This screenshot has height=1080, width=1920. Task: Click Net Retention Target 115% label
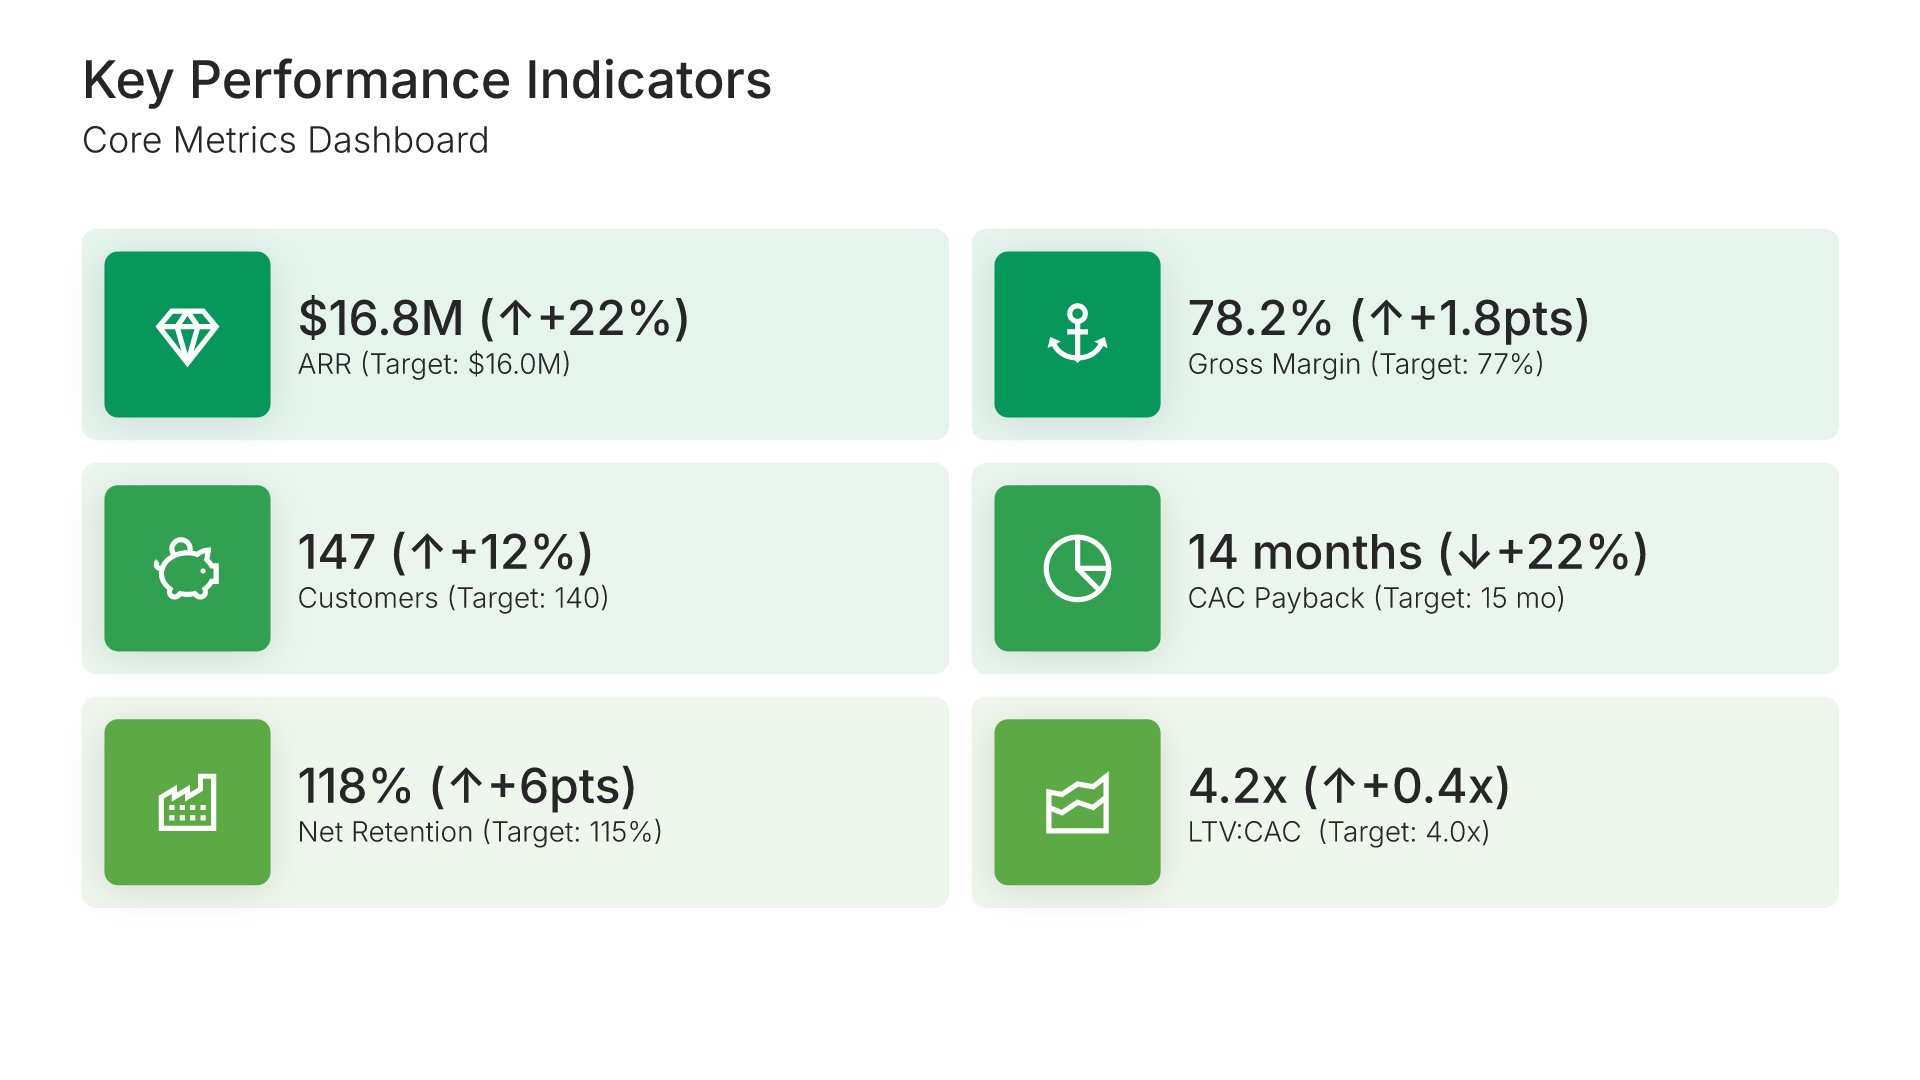(480, 832)
